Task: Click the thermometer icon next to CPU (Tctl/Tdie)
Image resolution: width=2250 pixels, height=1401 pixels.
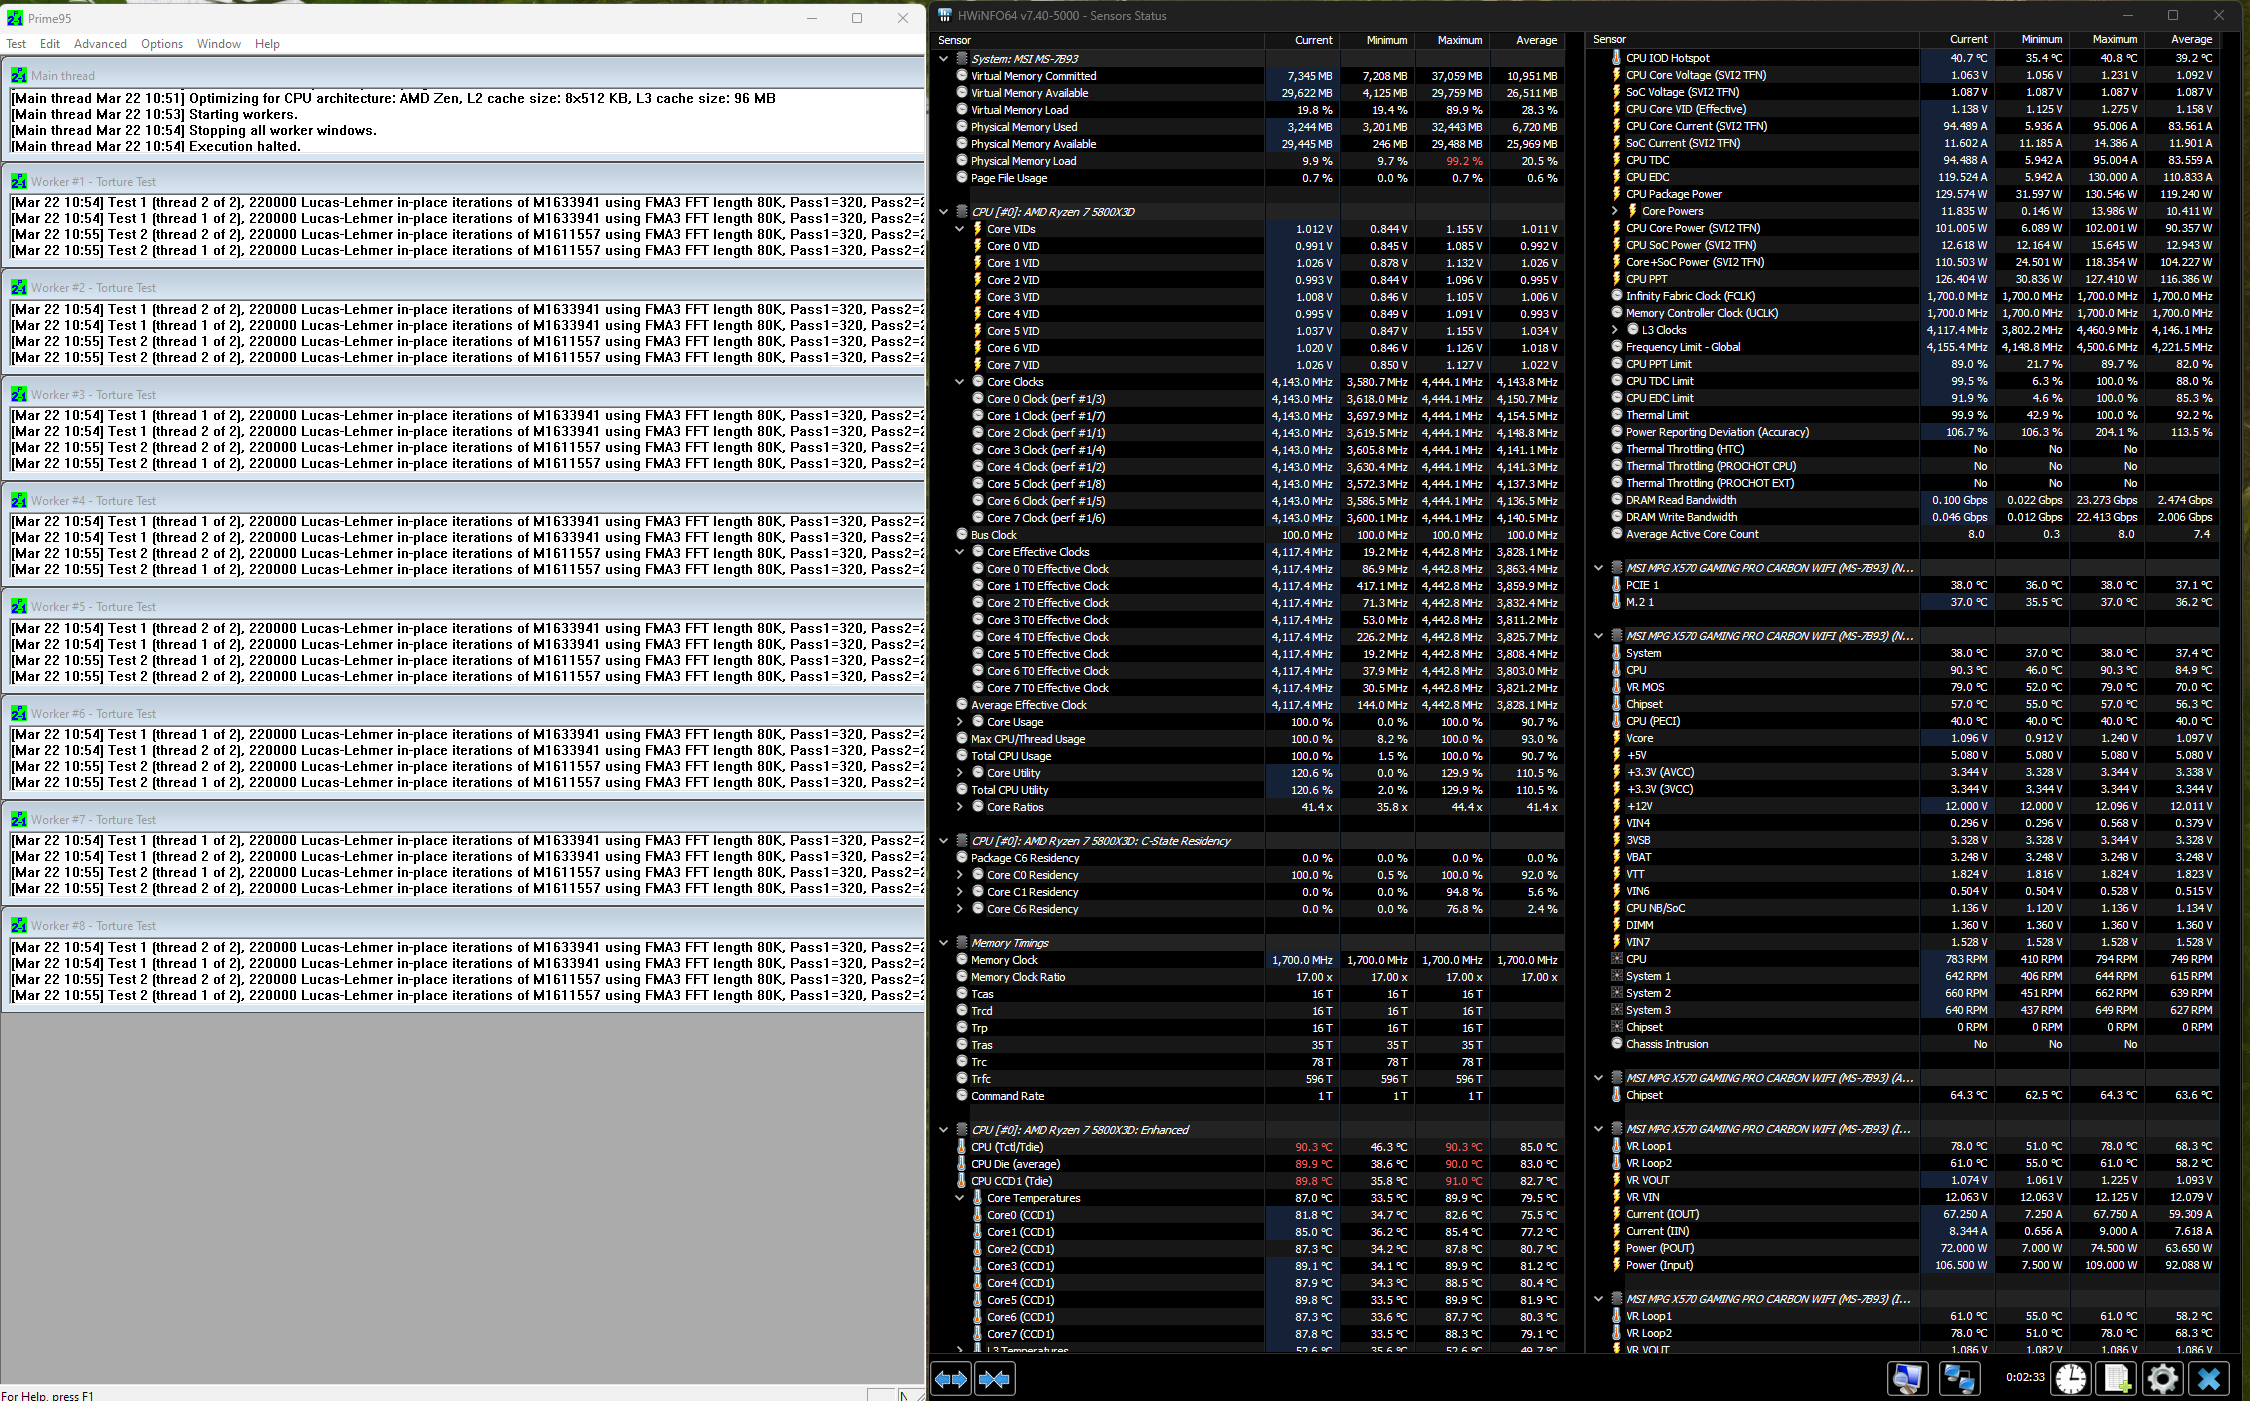Action: [x=962, y=1147]
